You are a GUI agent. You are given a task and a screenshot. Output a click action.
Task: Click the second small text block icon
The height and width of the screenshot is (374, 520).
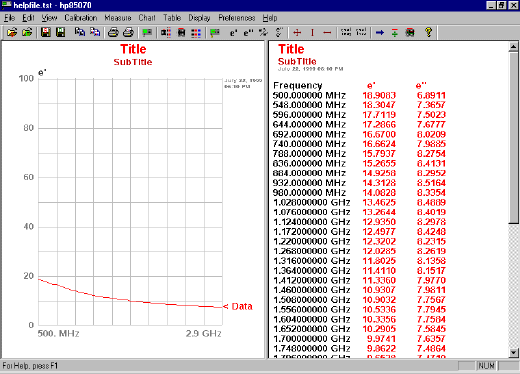pos(361,32)
